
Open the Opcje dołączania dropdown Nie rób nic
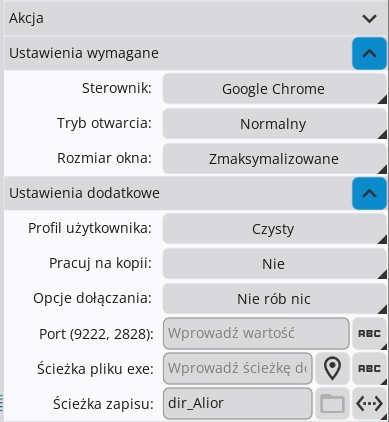coord(275,299)
